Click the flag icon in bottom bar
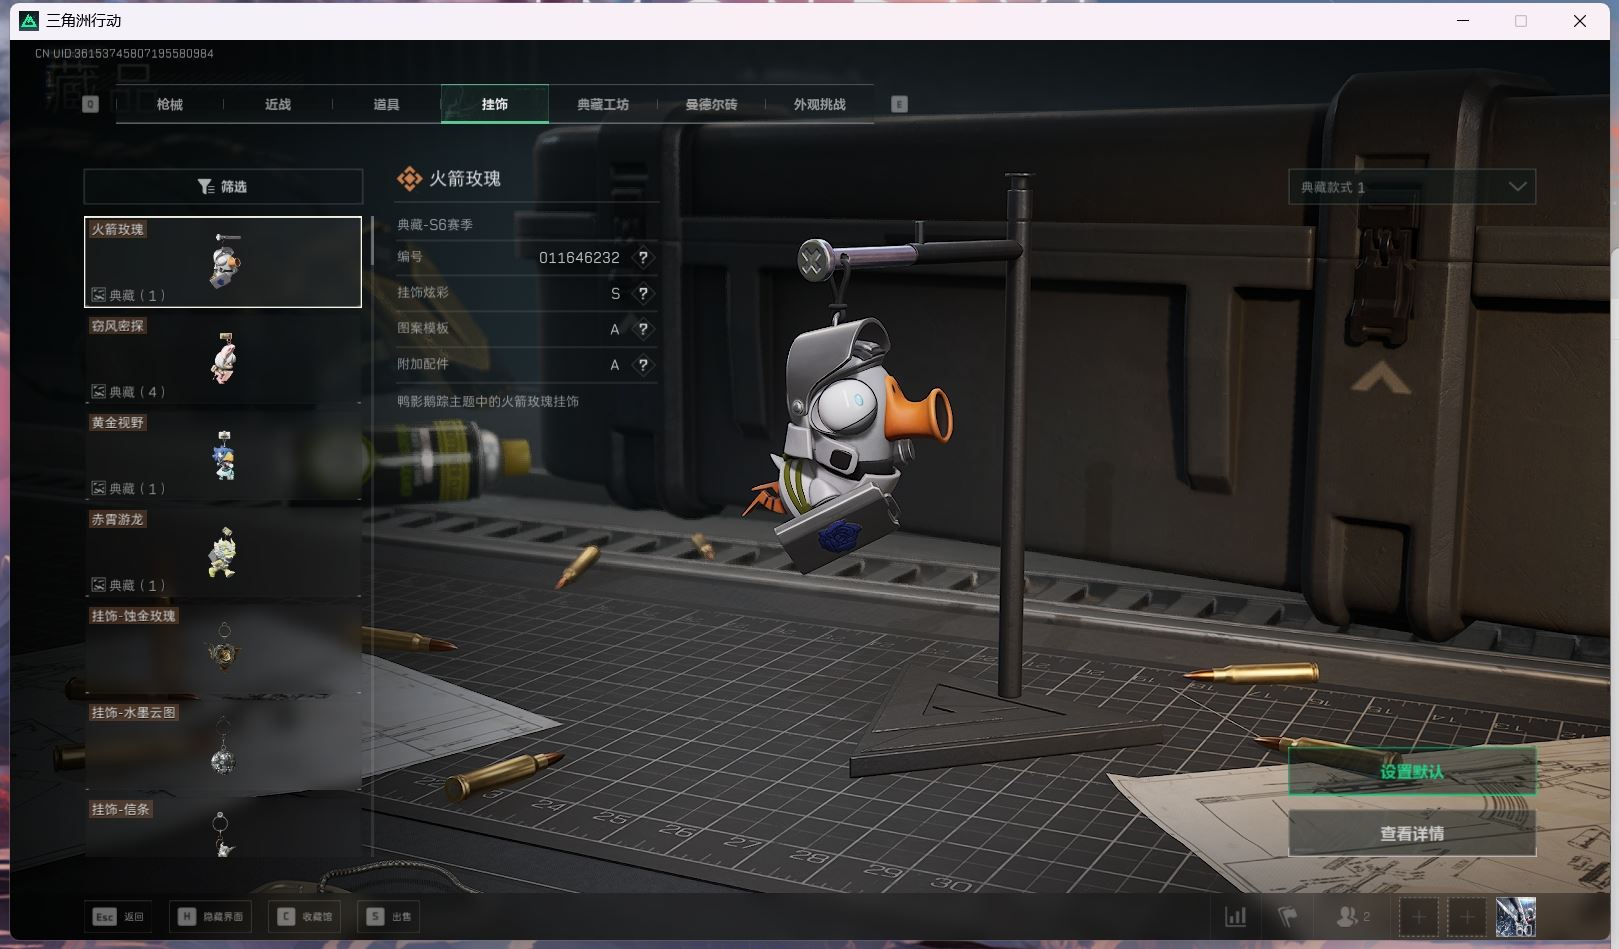Screen dimensions: 1619x949 pyautogui.click(x=1288, y=916)
